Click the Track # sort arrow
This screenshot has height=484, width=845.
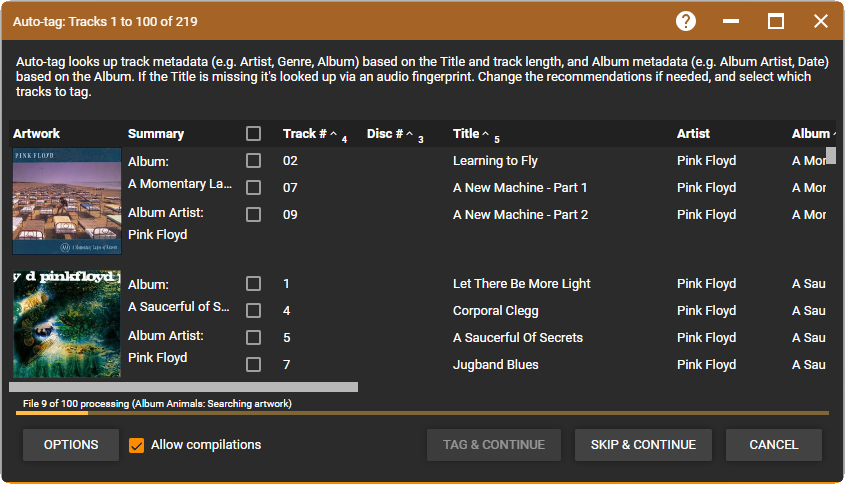point(333,134)
